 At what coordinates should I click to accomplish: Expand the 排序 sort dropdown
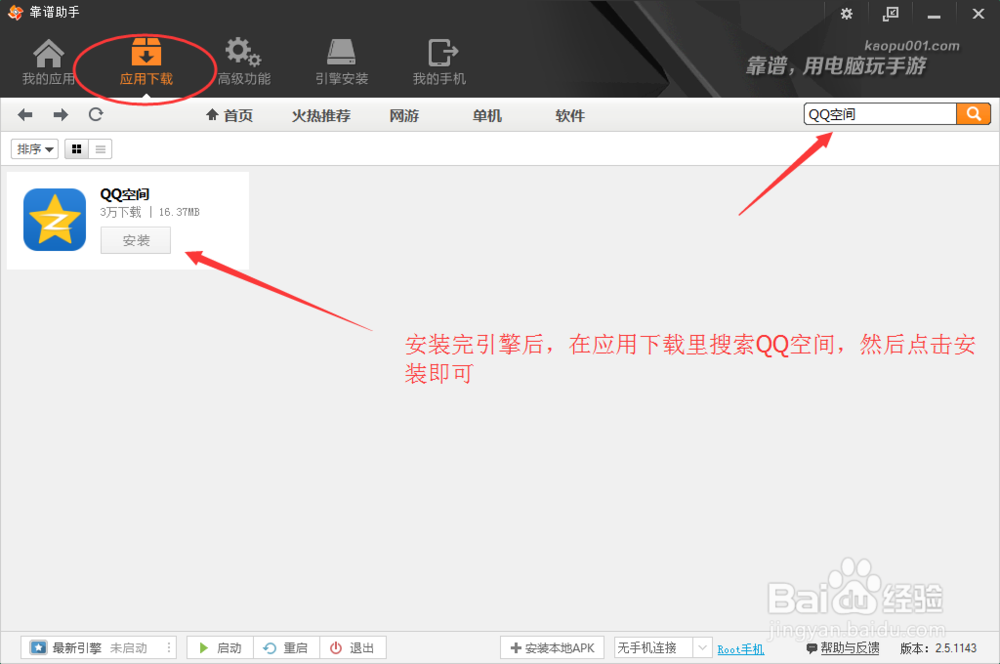[34, 149]
